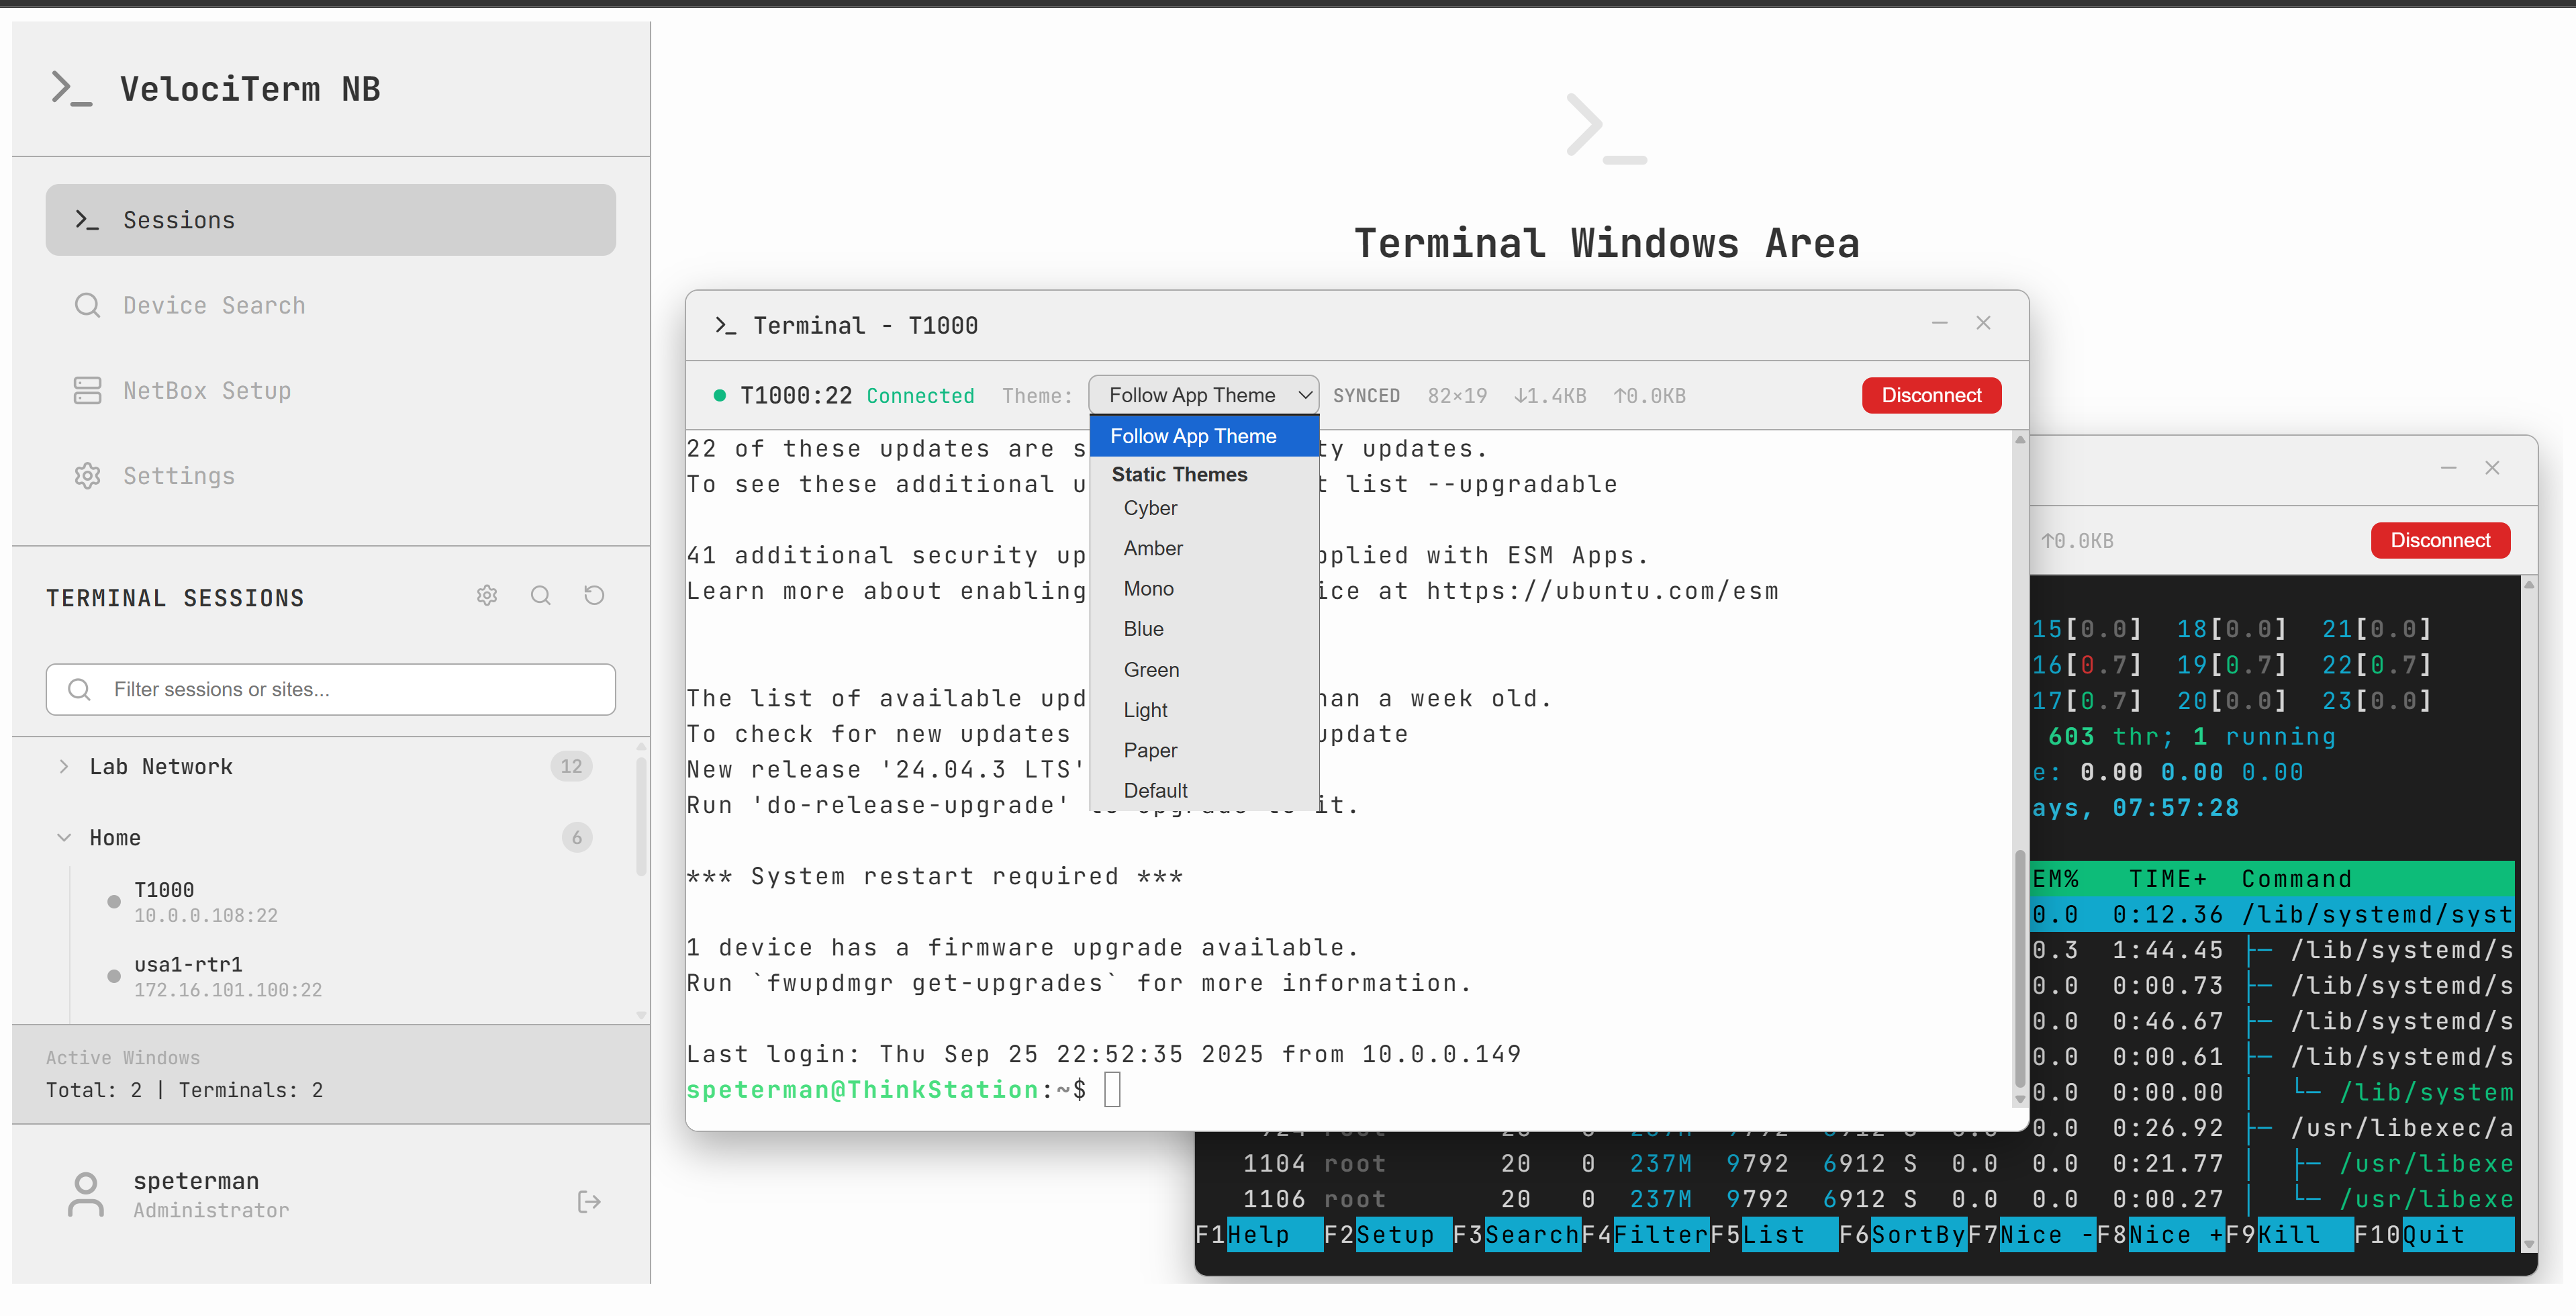Click the refresh sessions icon

[594, 596]
